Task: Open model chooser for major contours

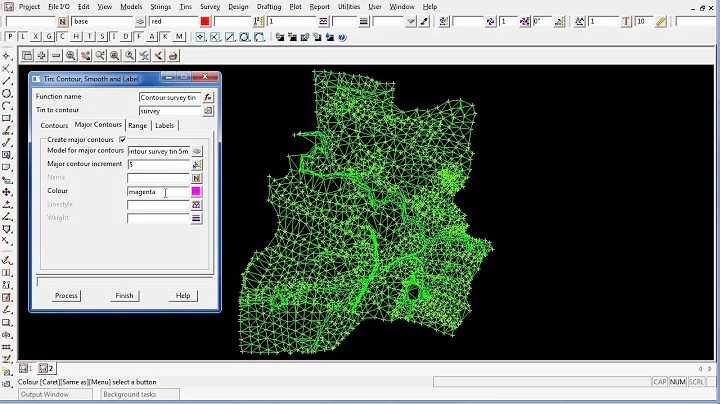Action: pyautogui.click(x=197, y=151)
